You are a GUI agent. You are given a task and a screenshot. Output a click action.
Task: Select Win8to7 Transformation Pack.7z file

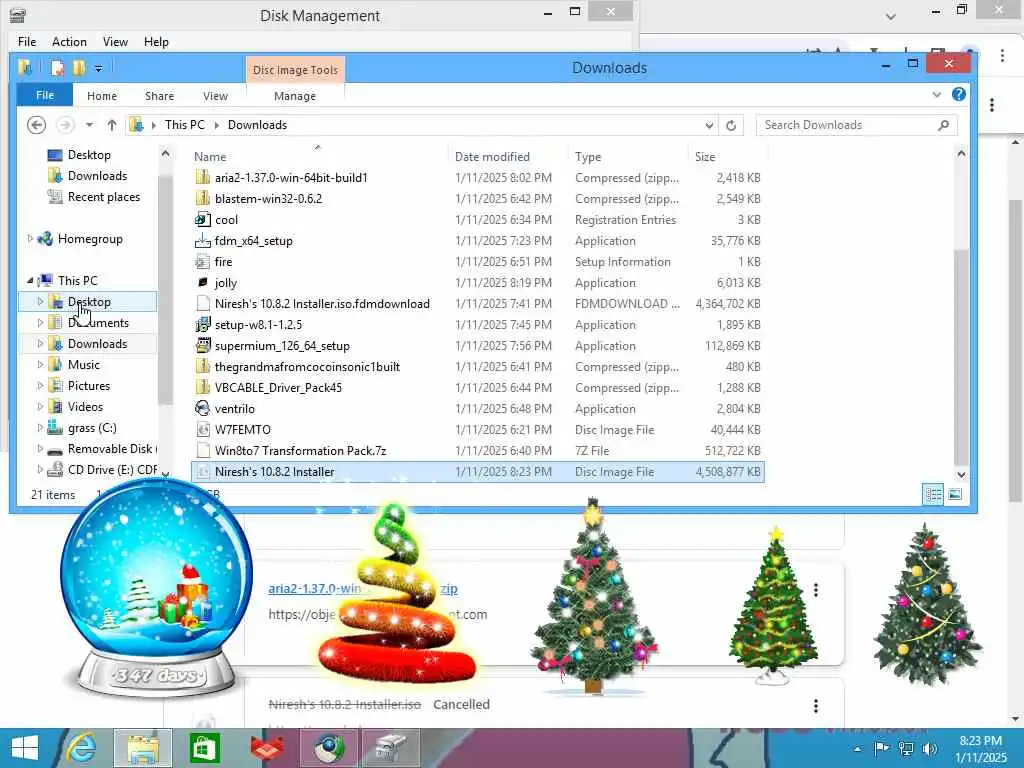300,451
